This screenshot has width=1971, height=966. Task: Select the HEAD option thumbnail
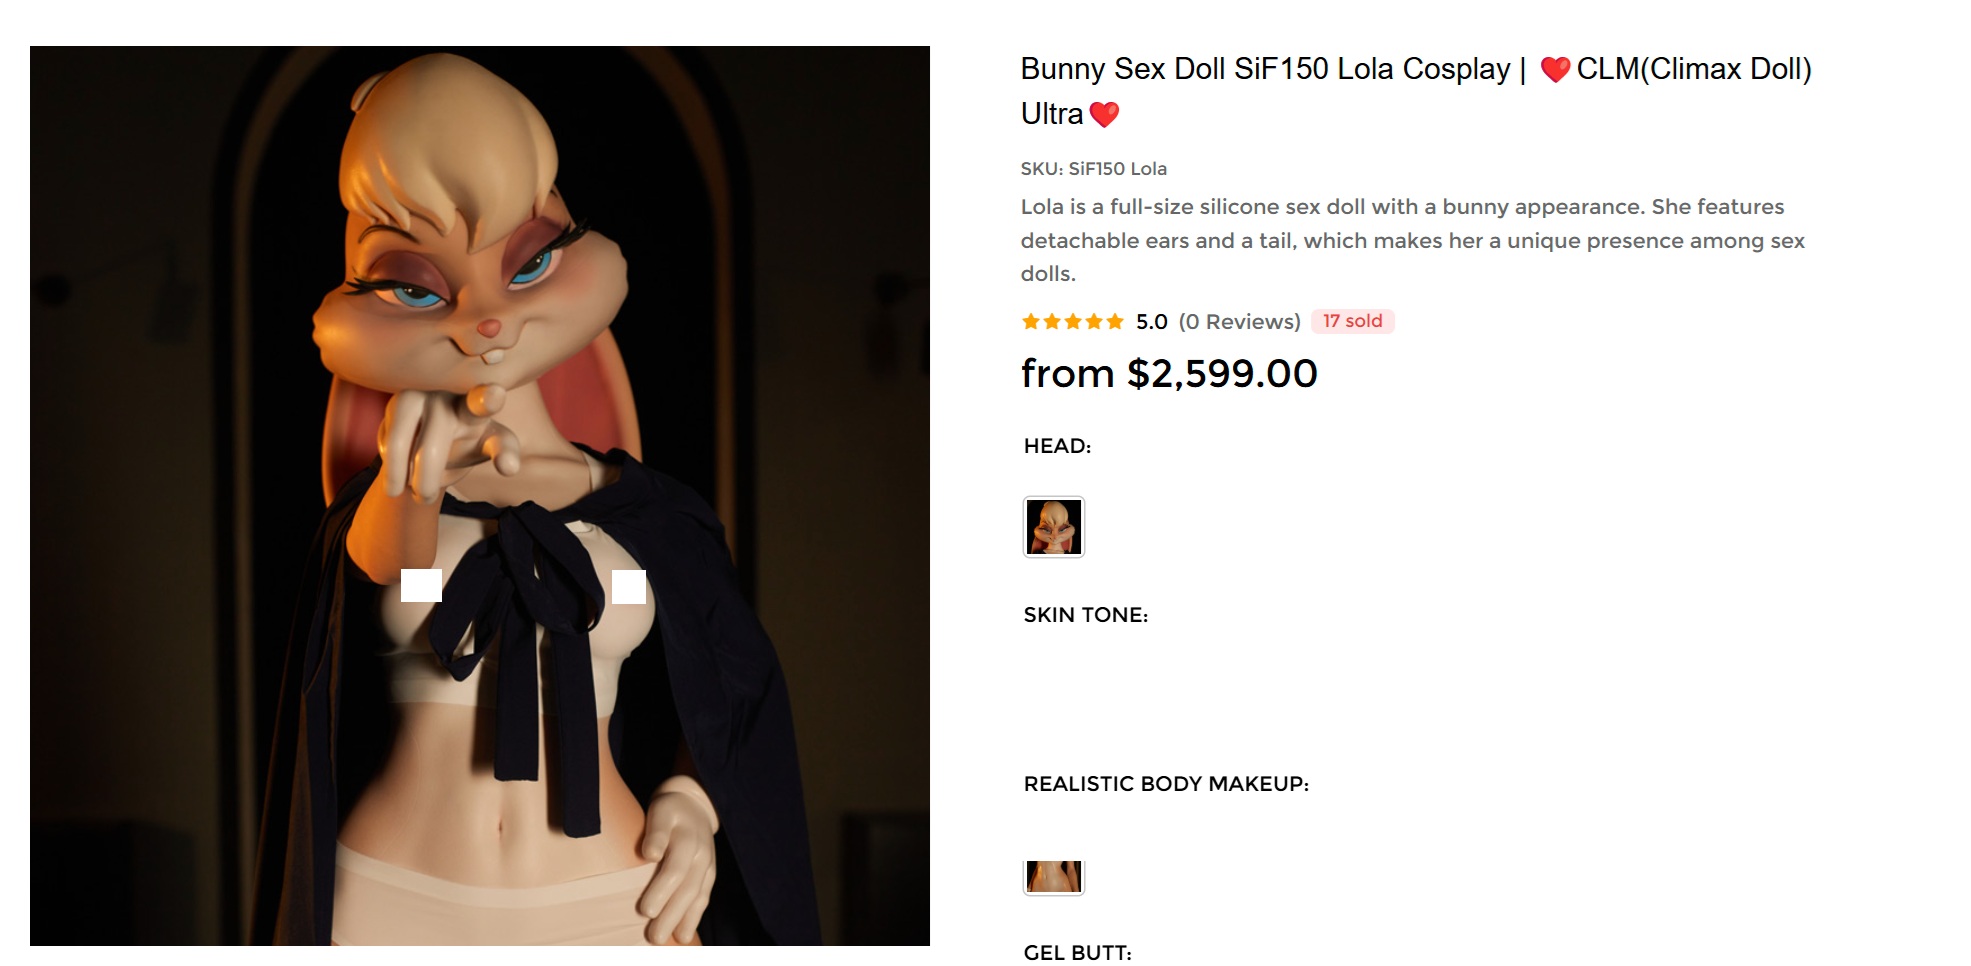point(1054,527)
